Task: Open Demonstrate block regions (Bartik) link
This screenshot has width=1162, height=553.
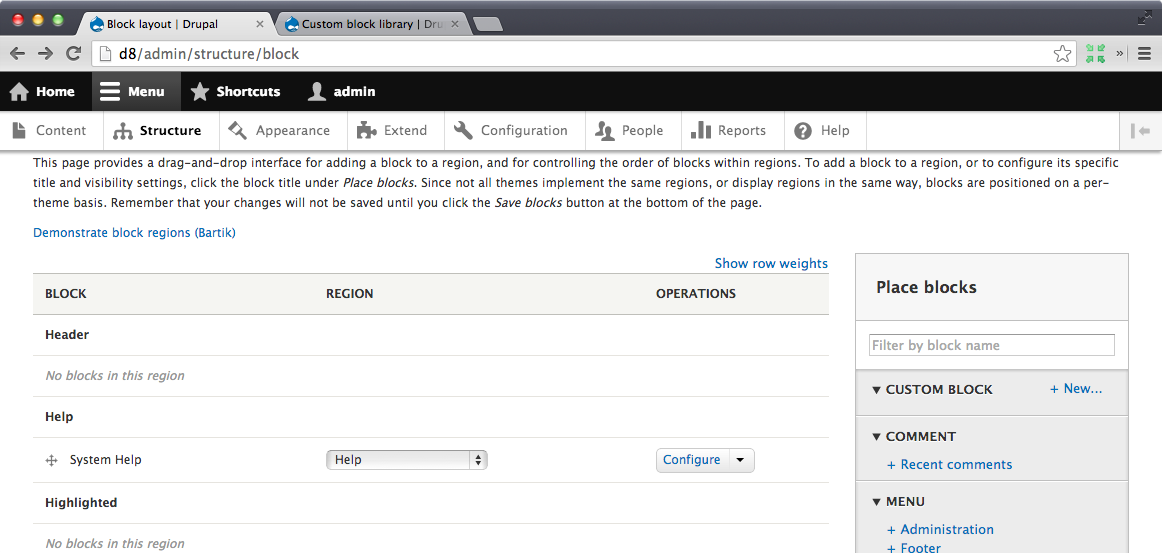Action: coord(134,233)
